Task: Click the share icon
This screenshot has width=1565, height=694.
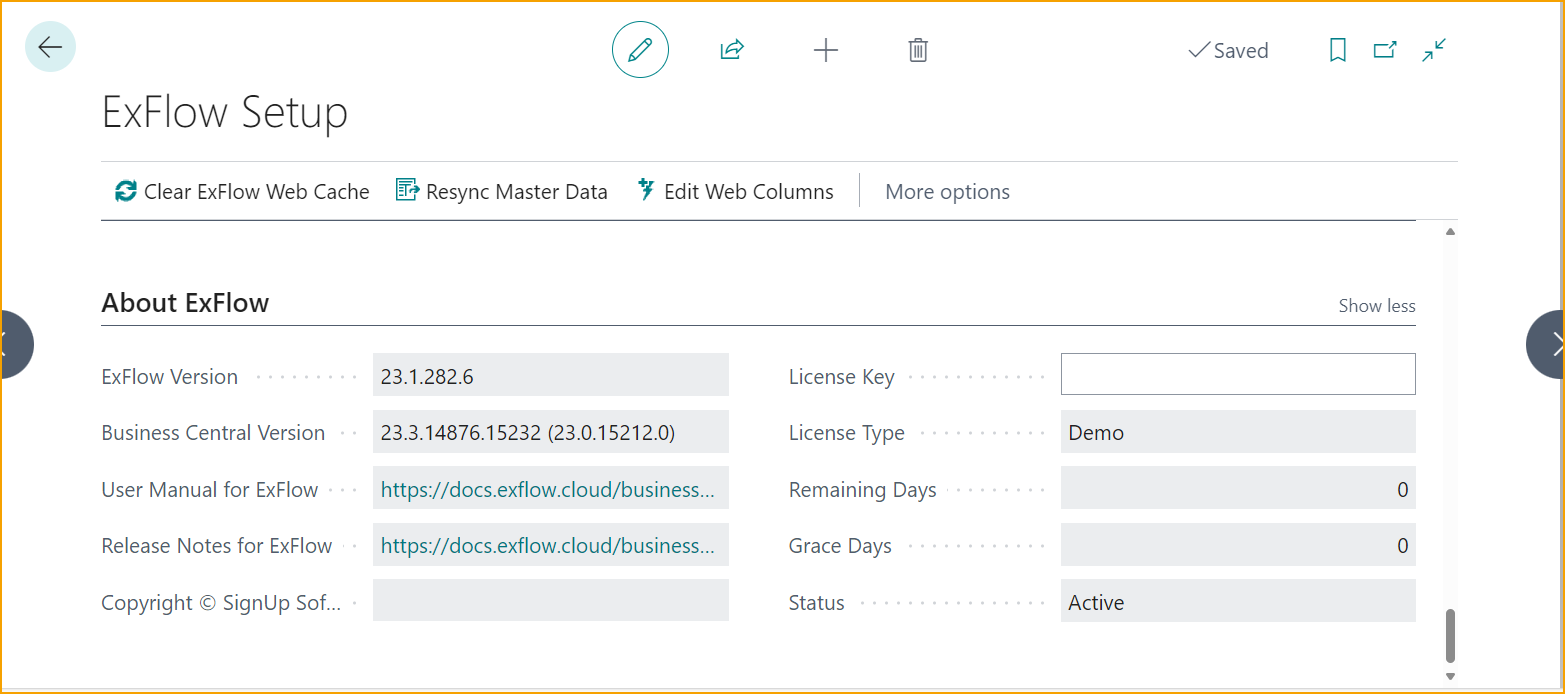Action: pos(732,50)
